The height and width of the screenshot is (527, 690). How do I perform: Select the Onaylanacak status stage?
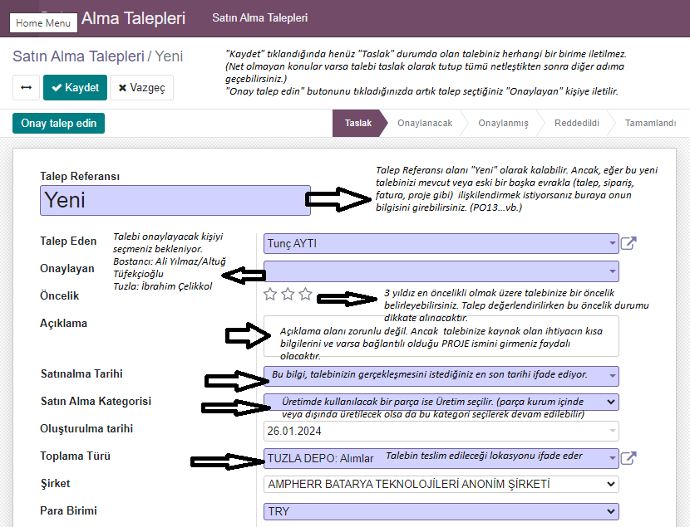pyautogui.click(x=424, y=123)
